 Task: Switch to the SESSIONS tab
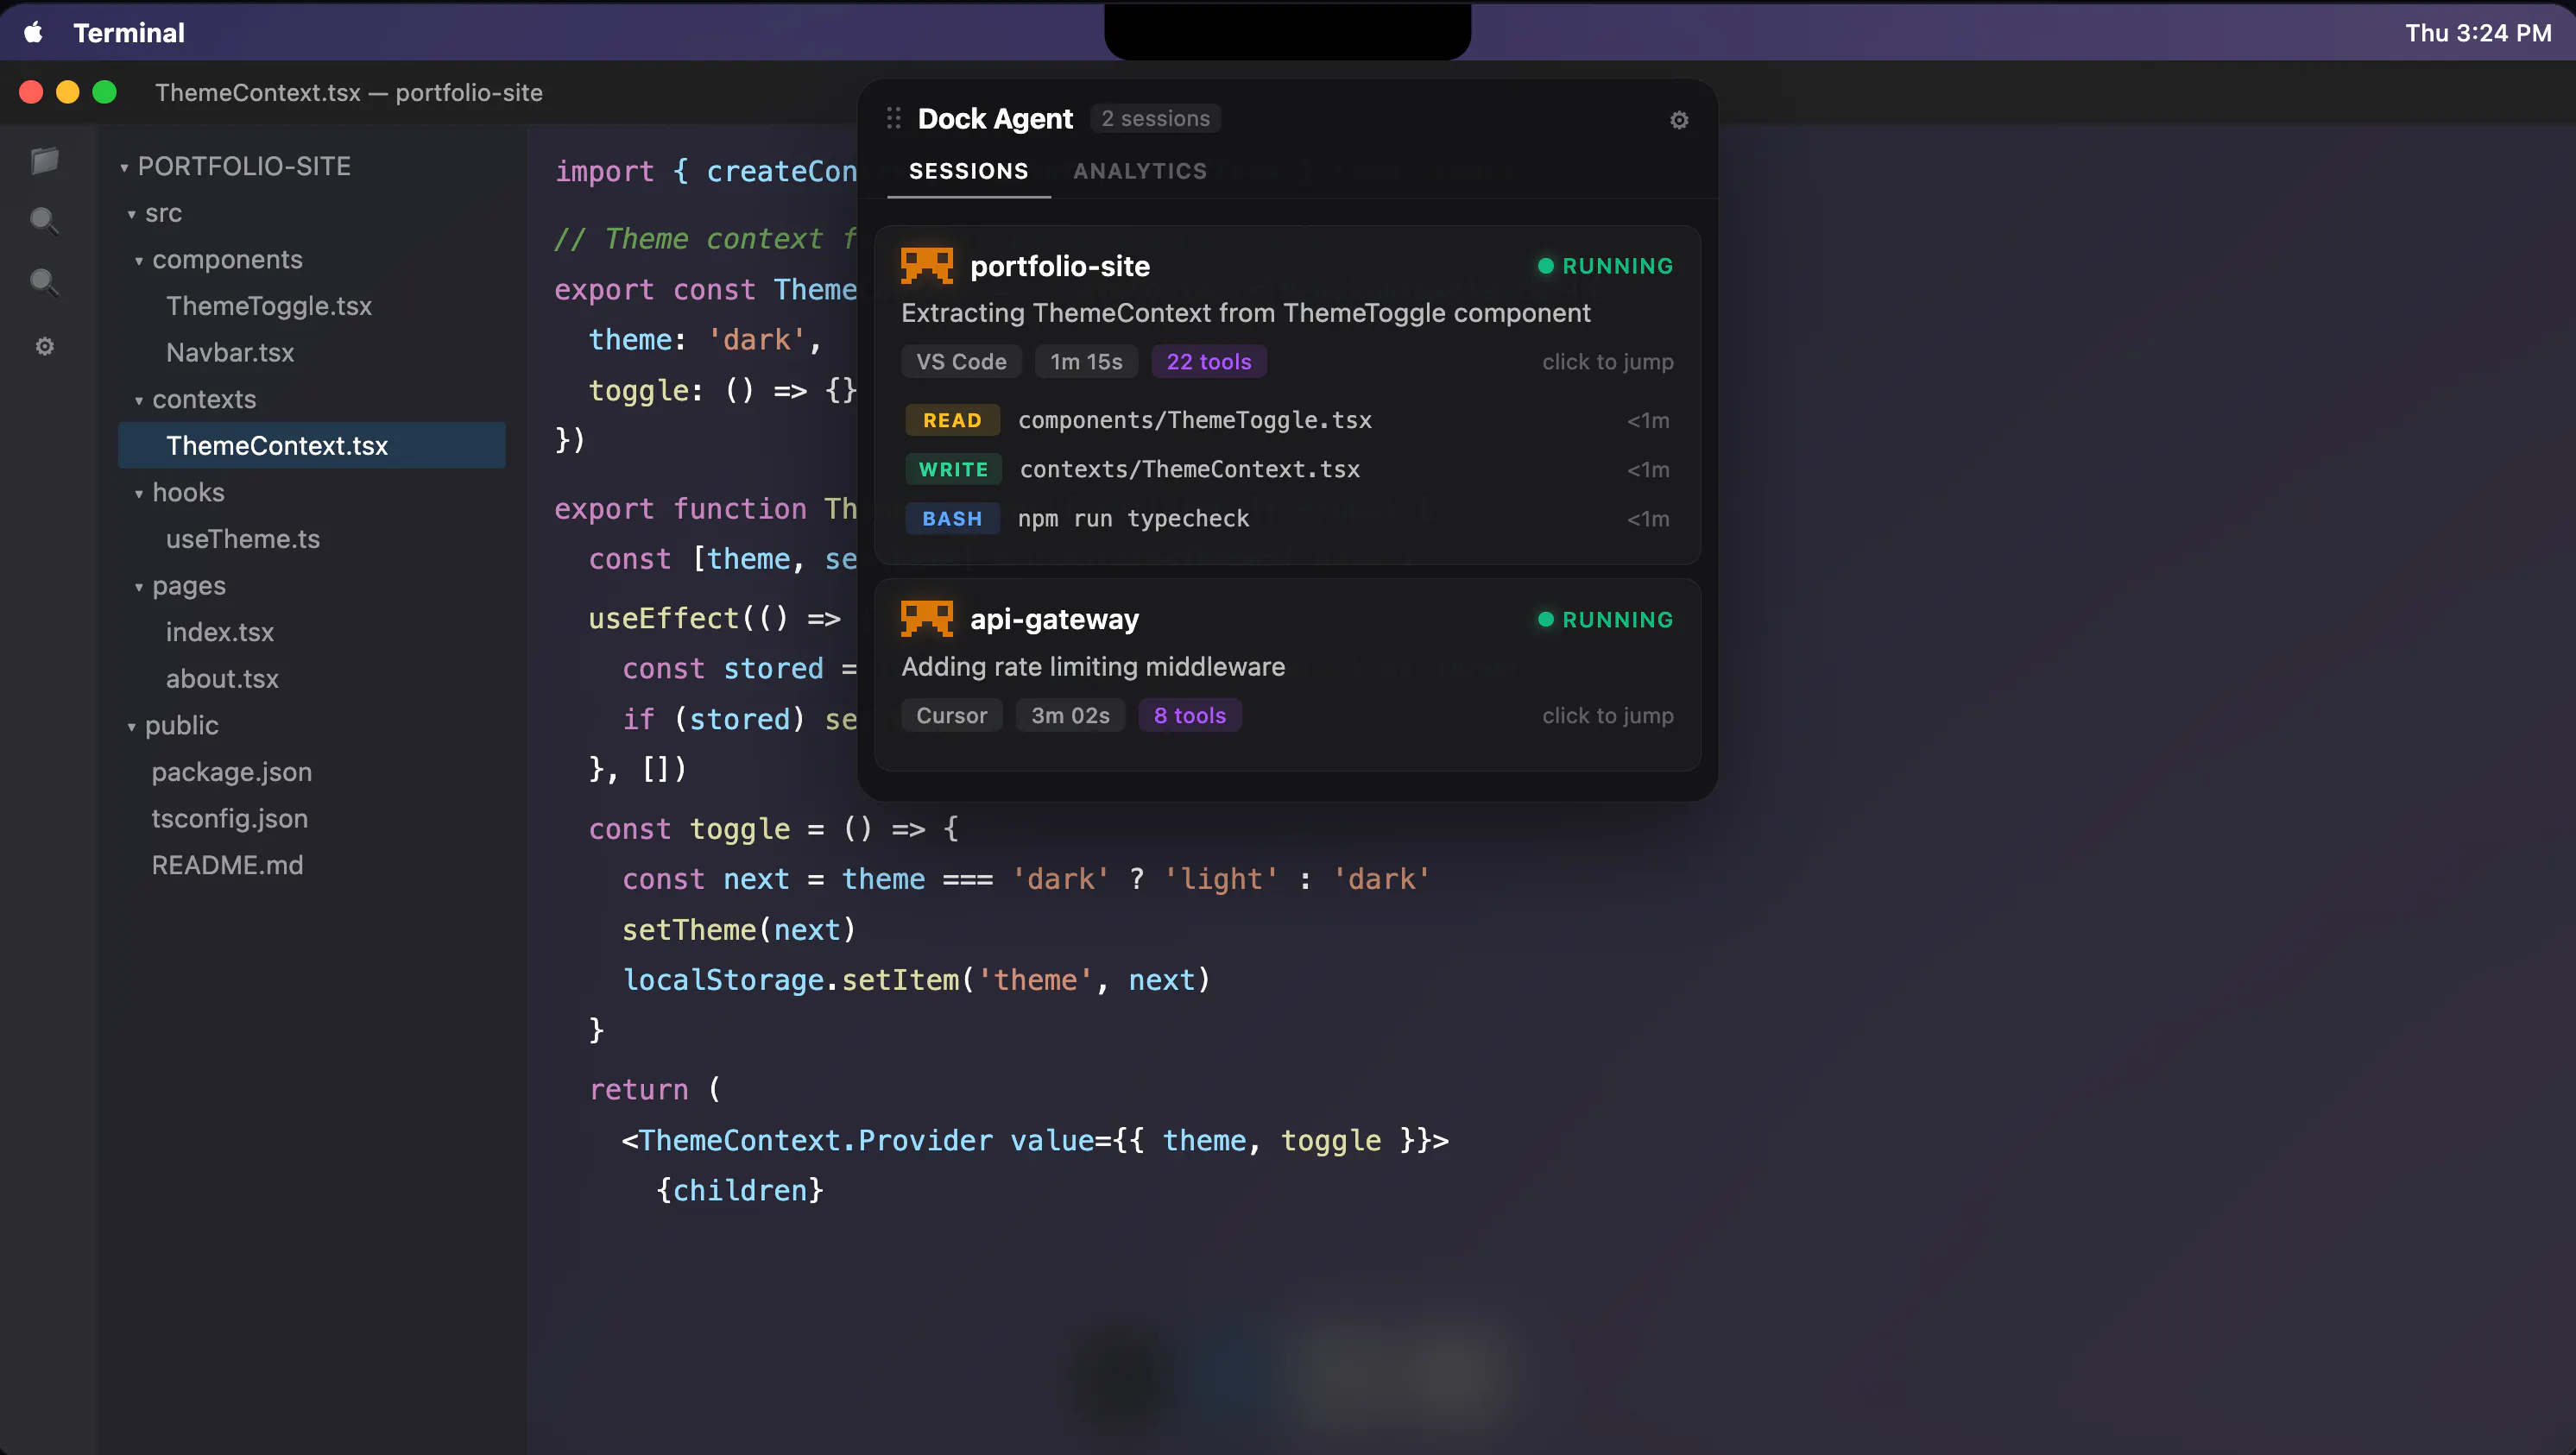[968, 171]
